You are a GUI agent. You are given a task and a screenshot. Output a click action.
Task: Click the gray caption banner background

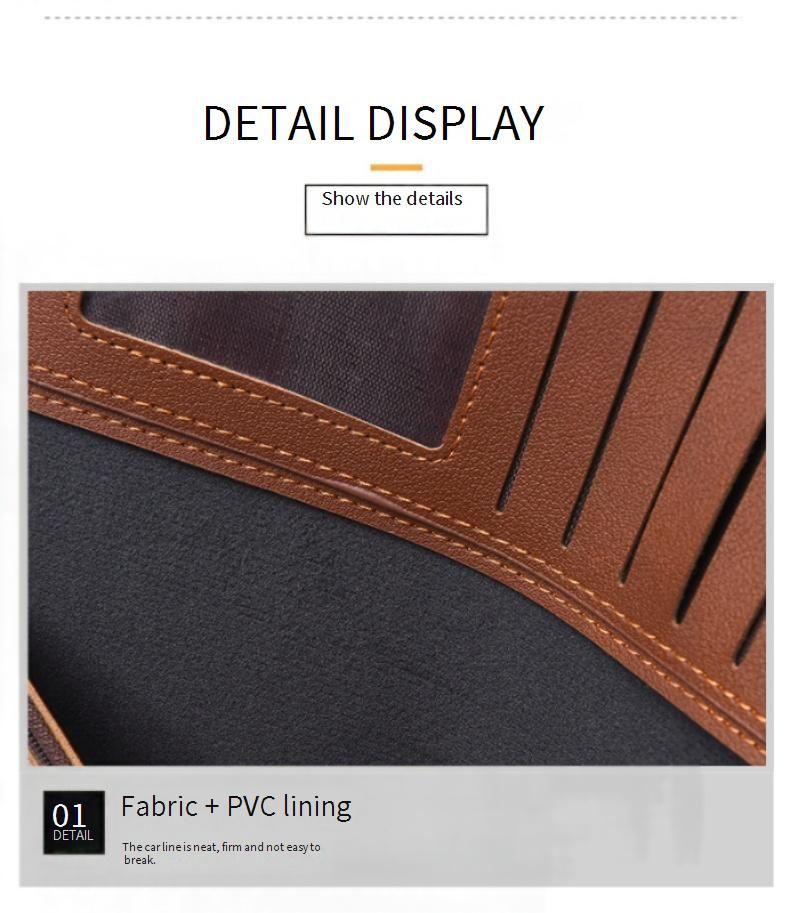[x=524, y=827]
